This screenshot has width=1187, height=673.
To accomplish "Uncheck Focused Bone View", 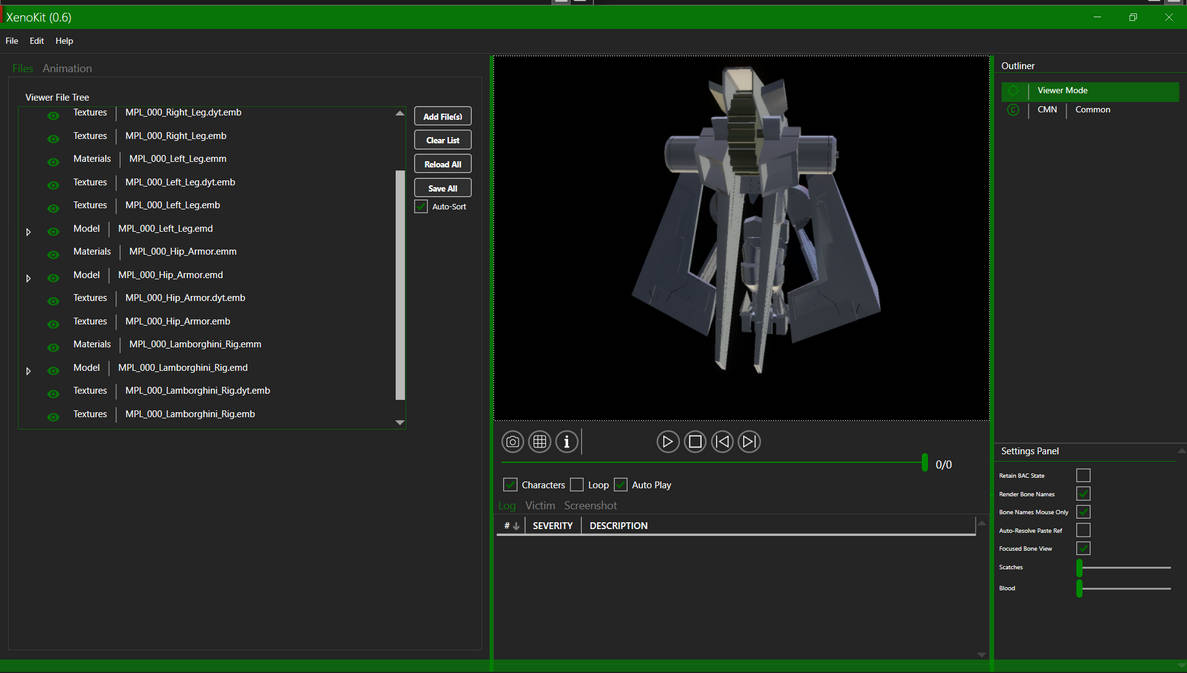I will (1083, 548).
